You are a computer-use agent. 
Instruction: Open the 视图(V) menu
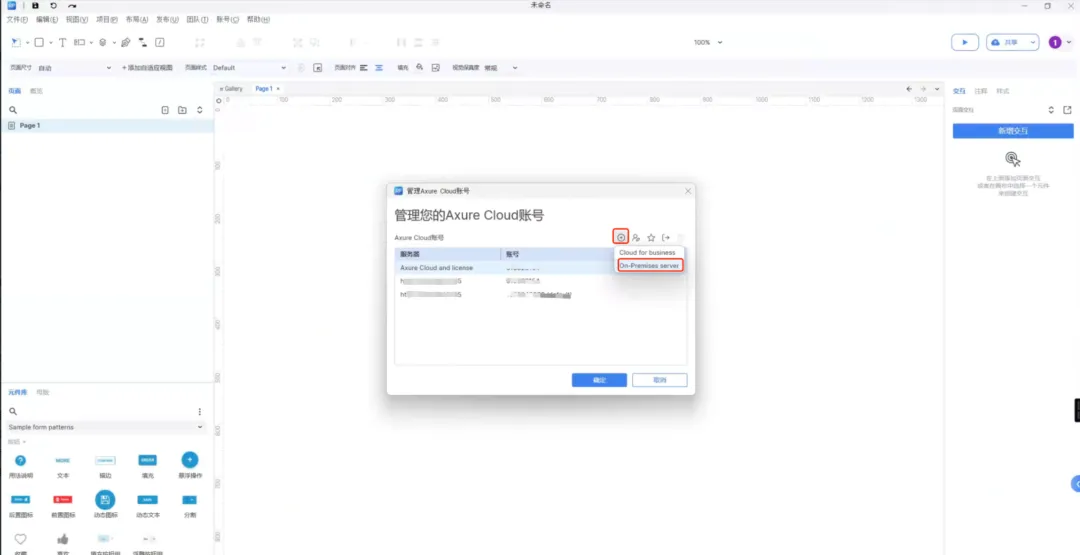pos(76,19)
